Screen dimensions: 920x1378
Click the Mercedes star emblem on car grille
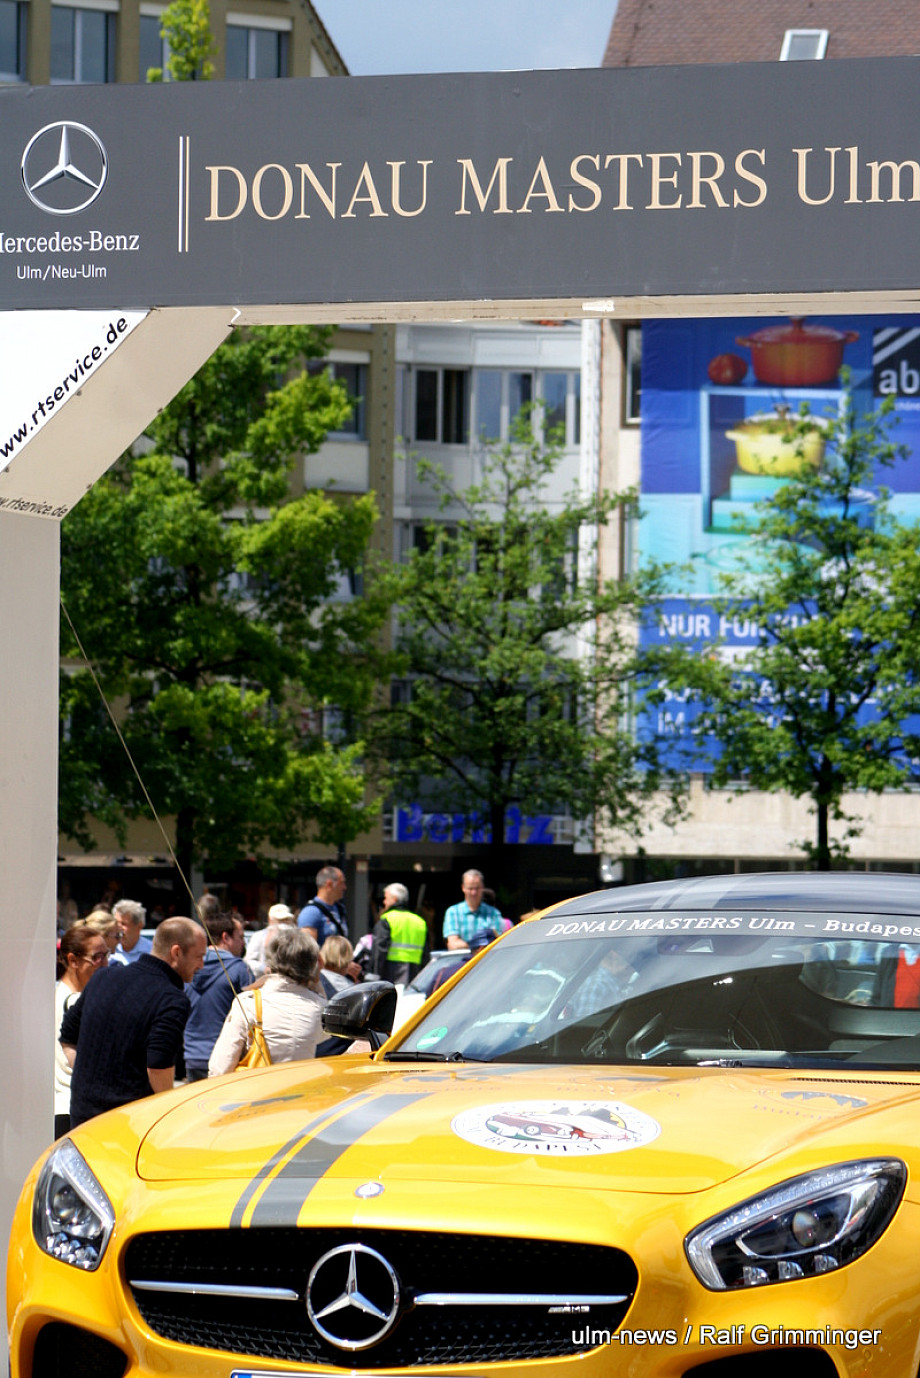[x=352, y=1296]
